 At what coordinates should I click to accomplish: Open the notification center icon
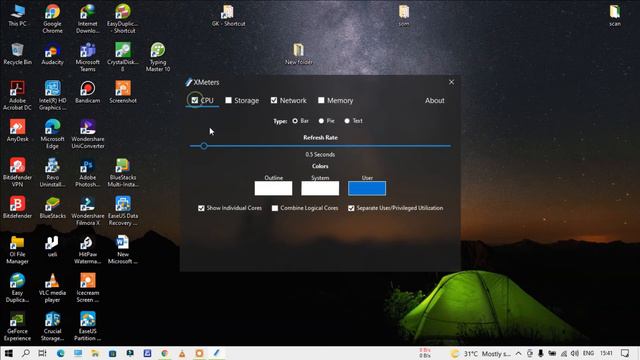pyautogui.click(x=625, y=353)
